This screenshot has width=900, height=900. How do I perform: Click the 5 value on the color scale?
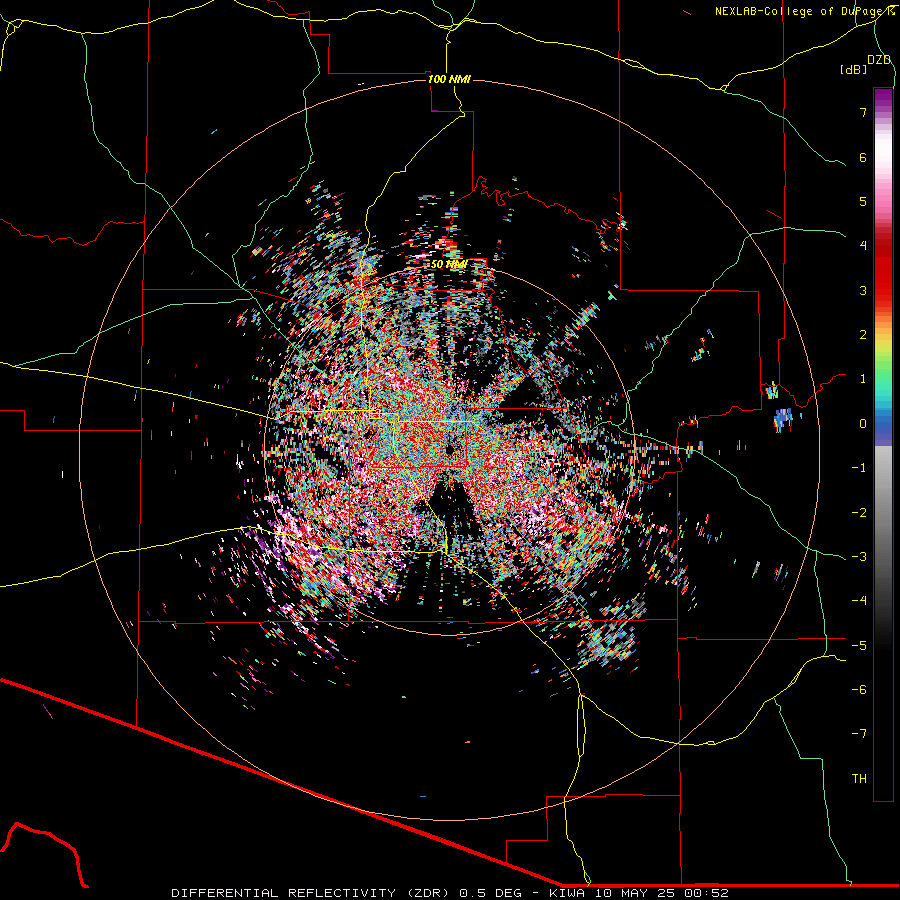pos(863,201)
